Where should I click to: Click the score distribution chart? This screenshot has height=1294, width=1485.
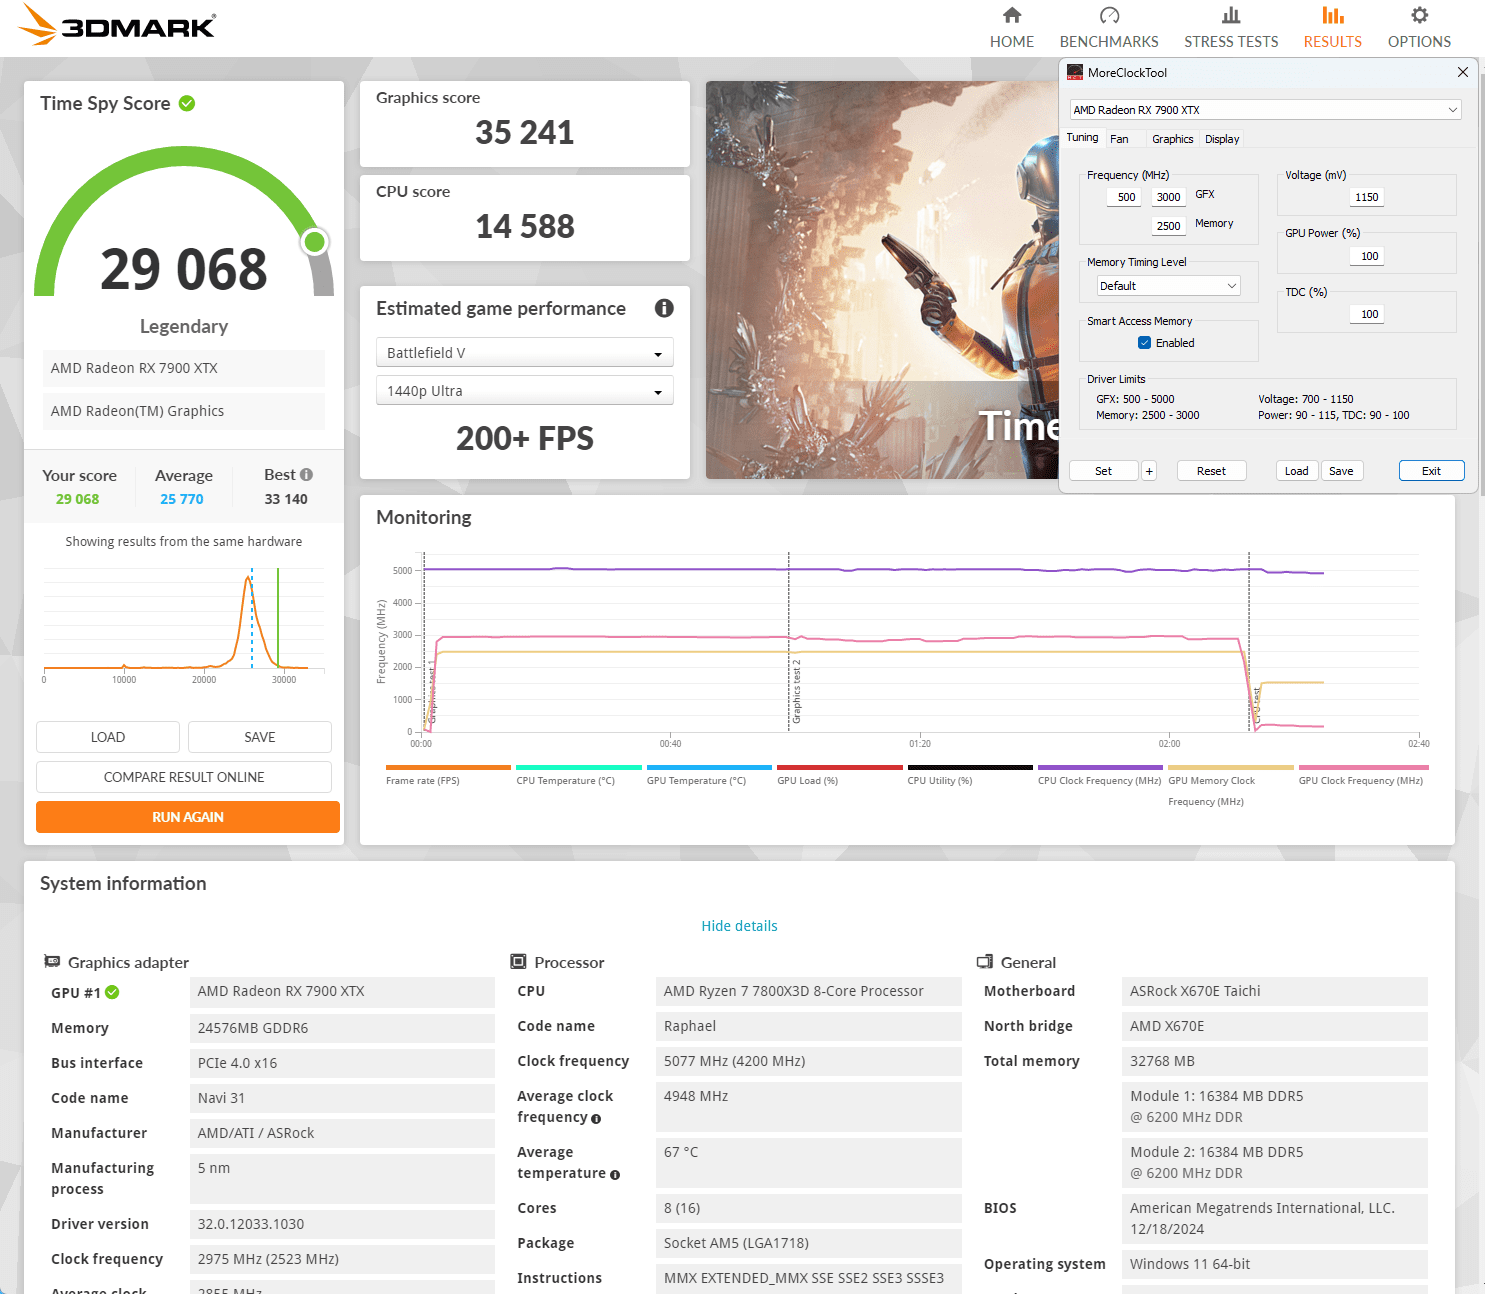click(x=184, y=625)
